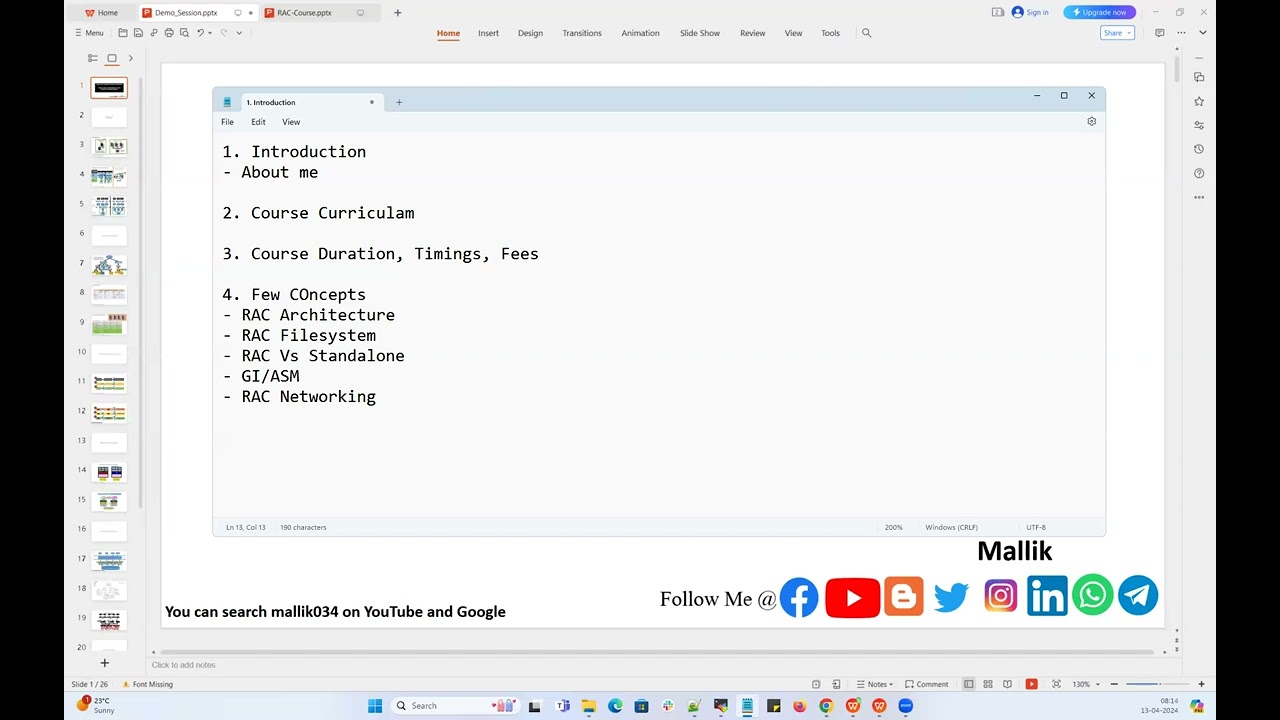The width and height of the screenshot is (1280, 720).
Task: Expand the slide panel with the right chevron
Action: [130, 58]
